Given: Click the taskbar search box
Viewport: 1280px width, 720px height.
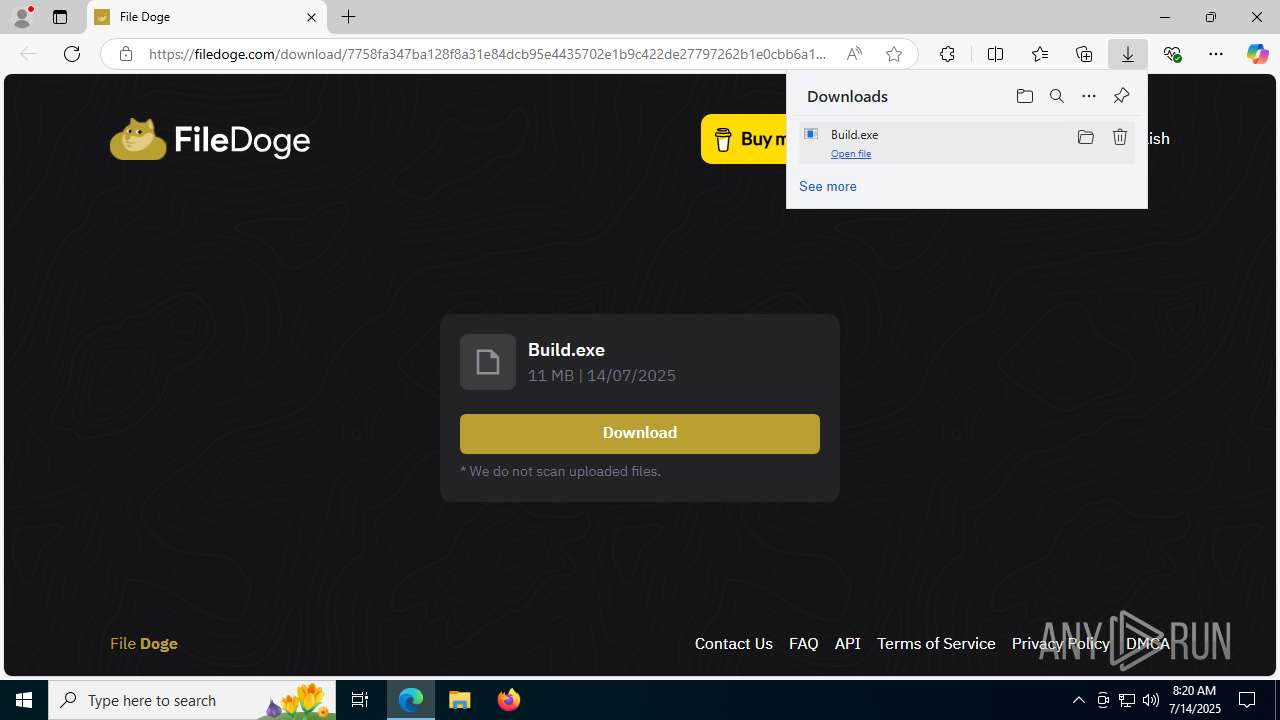Looking at the screenshot, I should click(x=192, y=700).
